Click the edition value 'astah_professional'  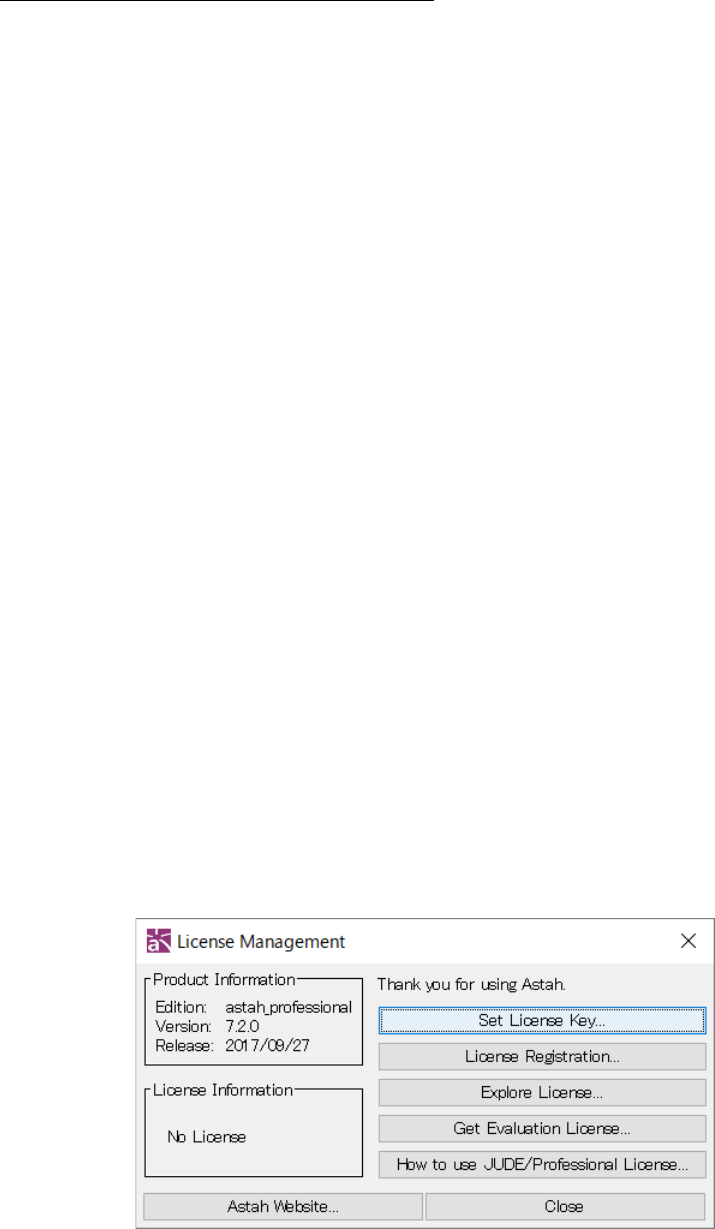tap(288, 1008)
